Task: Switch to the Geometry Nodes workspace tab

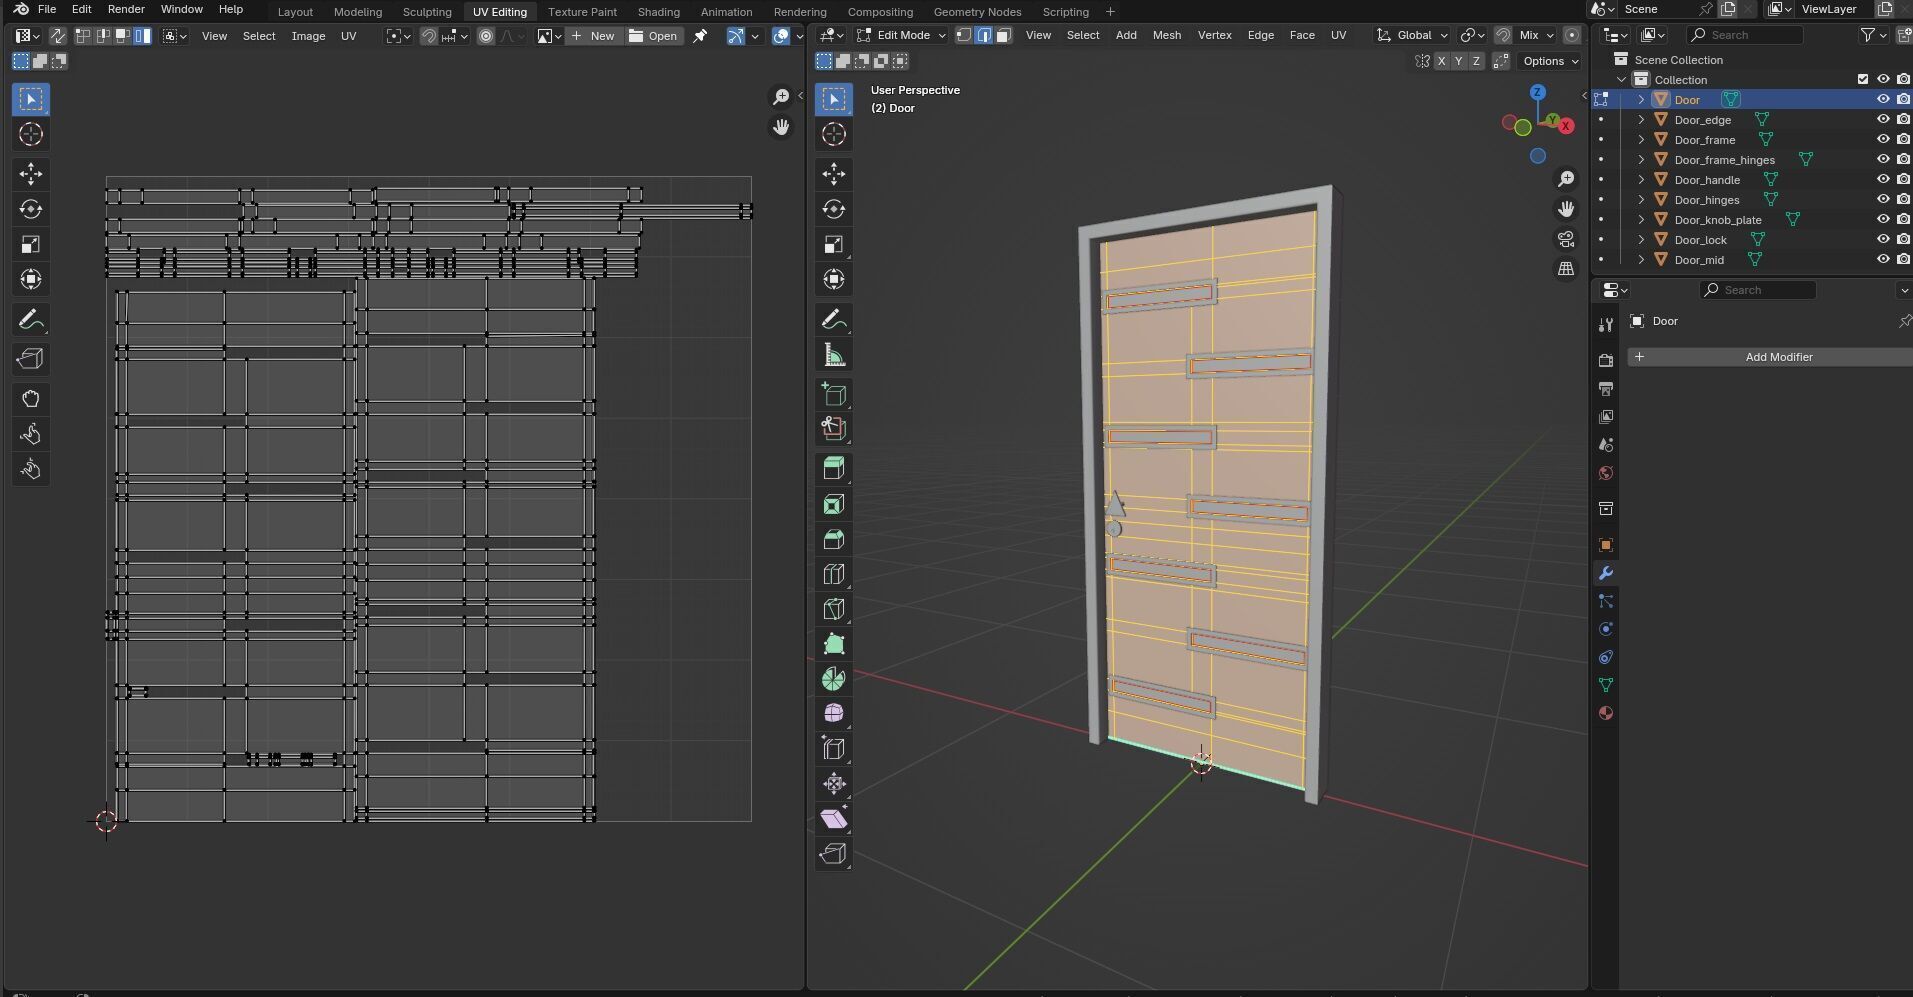Action: pyautogui.click(x=977, y=12)
